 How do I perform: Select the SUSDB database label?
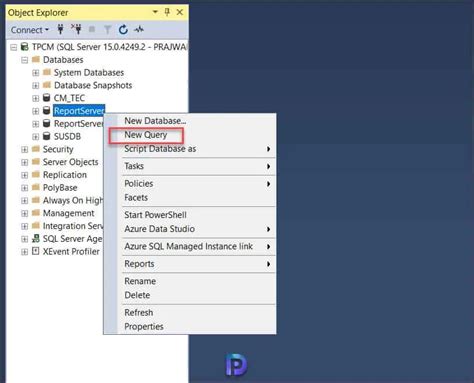click(x=67, y=136)
